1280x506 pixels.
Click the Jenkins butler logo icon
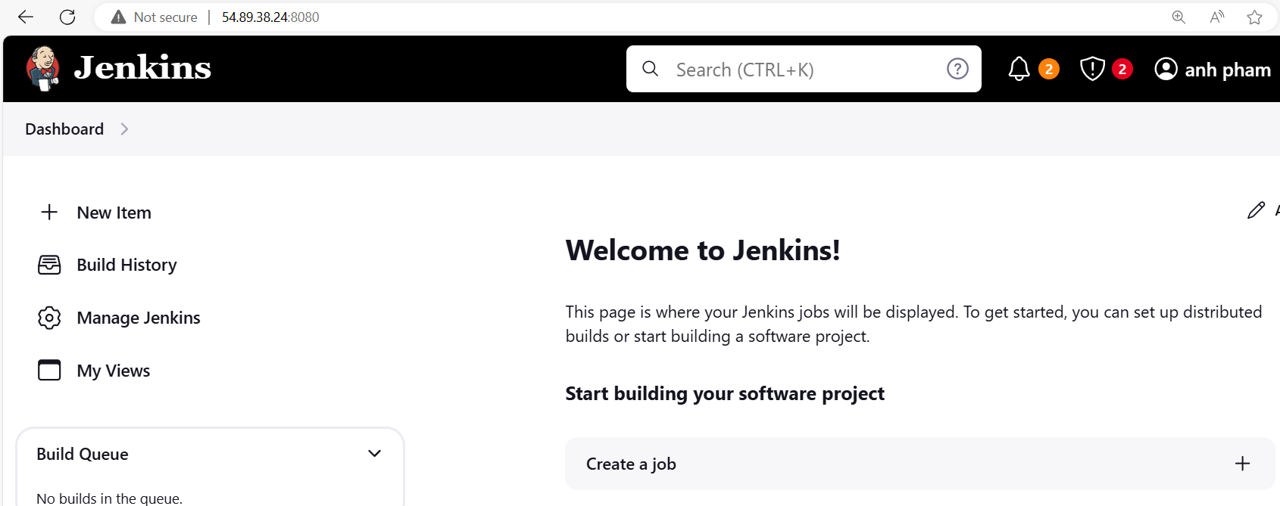click(43, 68)
